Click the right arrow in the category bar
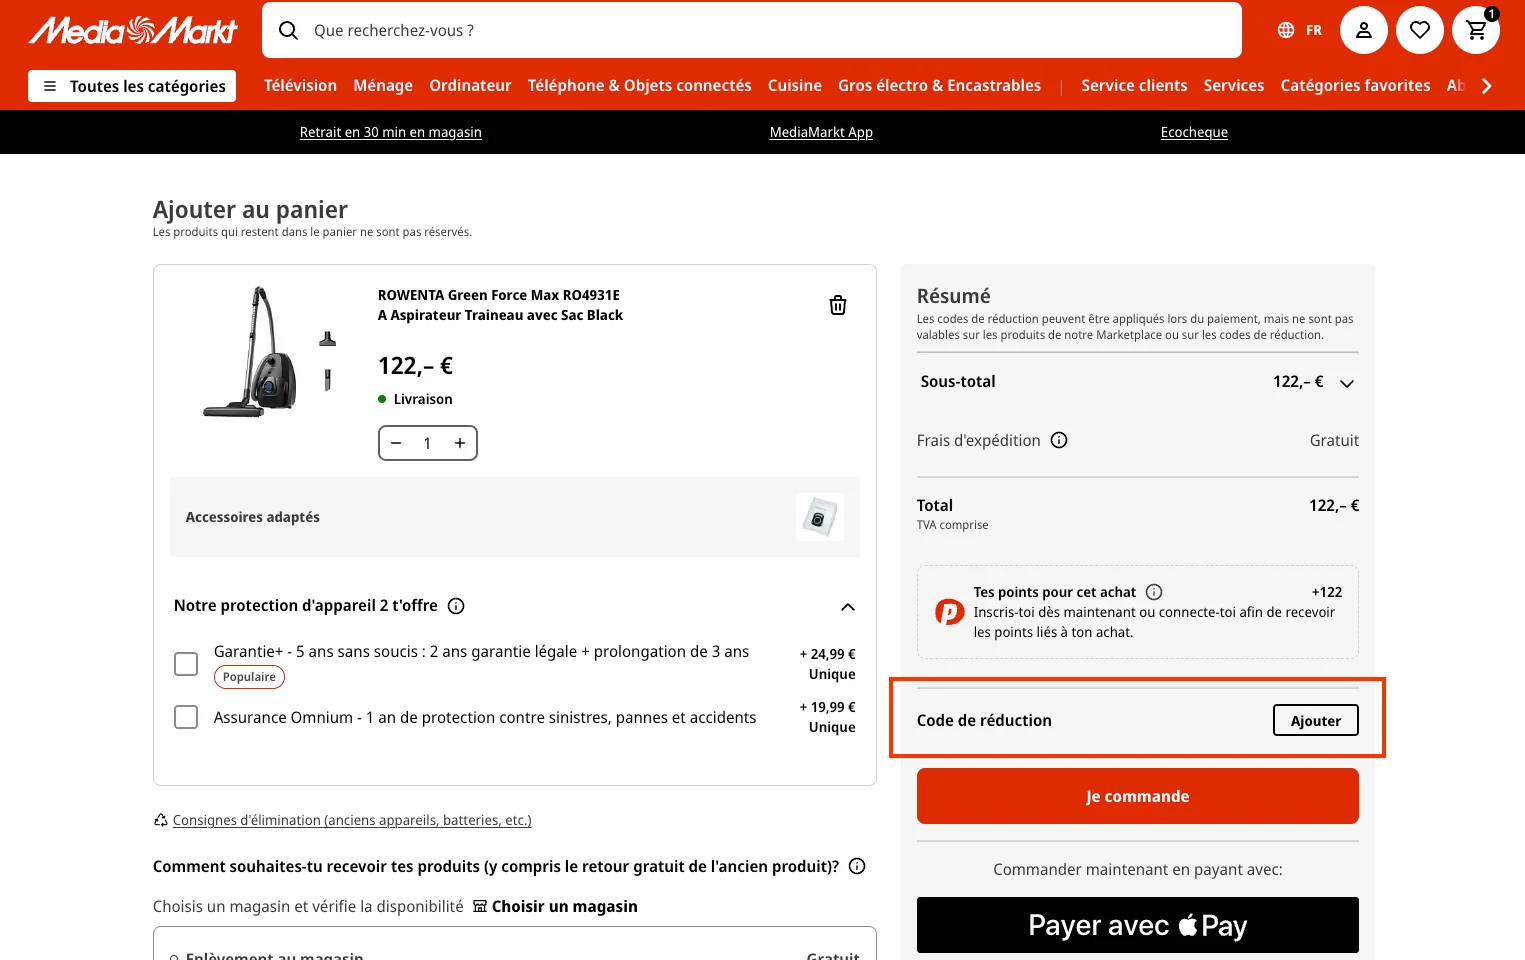 coord(1487,86)
